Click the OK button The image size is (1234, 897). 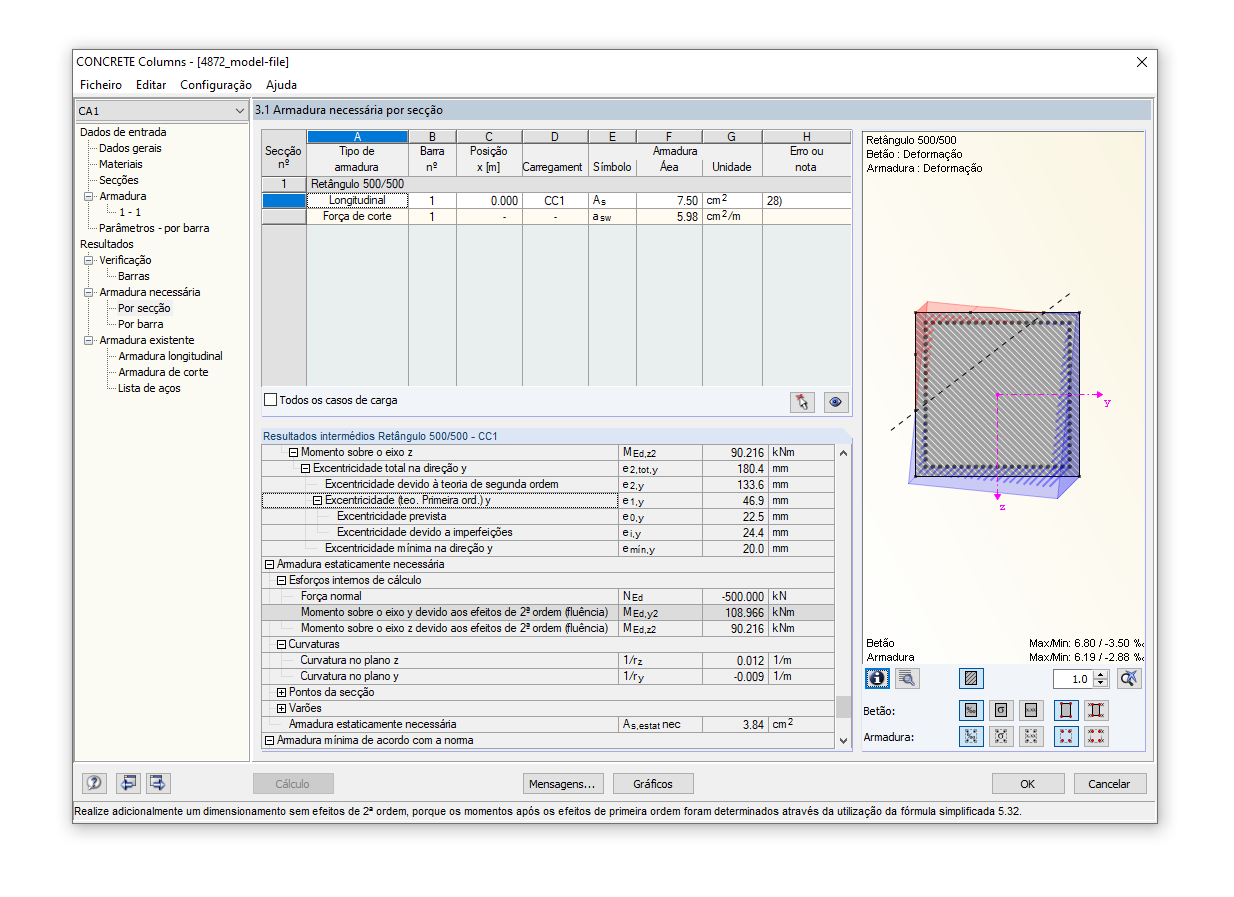pos(1028,784)
